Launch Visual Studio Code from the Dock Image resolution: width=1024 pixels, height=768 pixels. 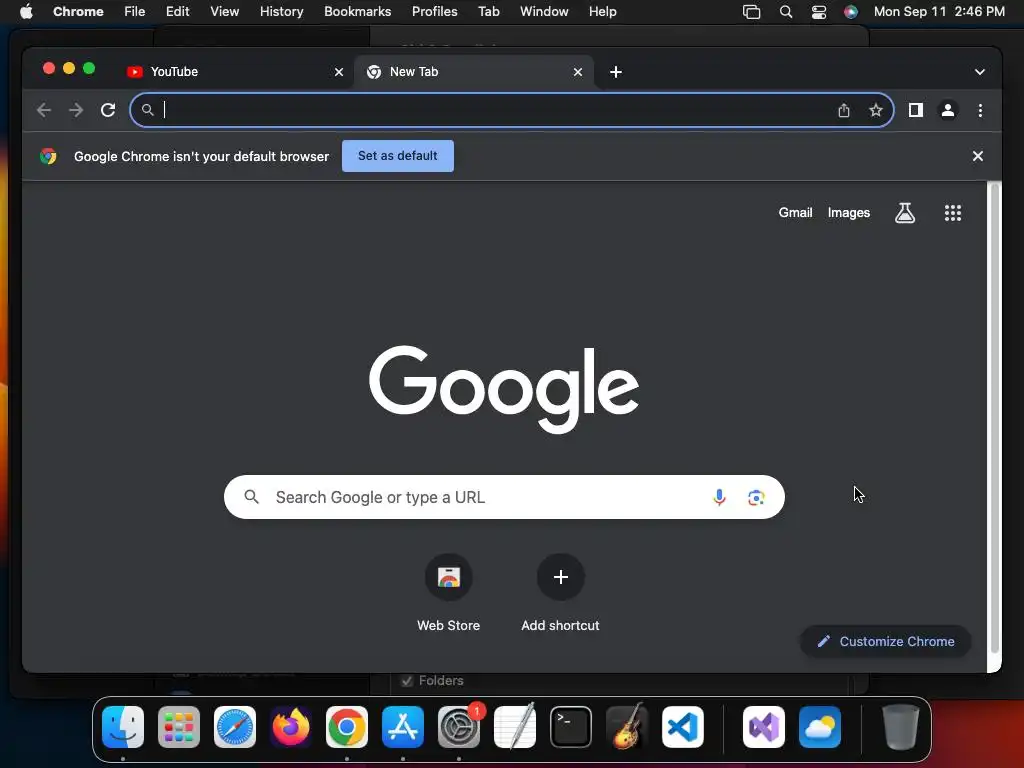click(x=683, y=727)
